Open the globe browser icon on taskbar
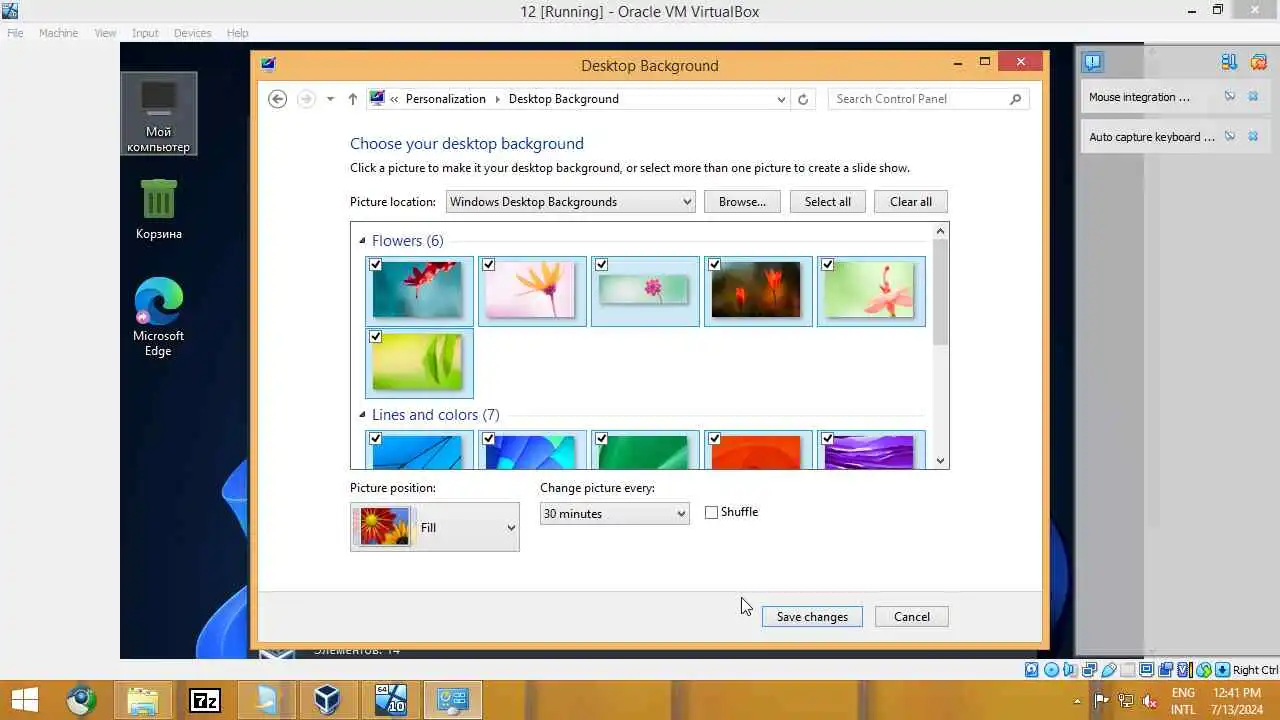The image size is (1280, 720). tap(81, 699)
